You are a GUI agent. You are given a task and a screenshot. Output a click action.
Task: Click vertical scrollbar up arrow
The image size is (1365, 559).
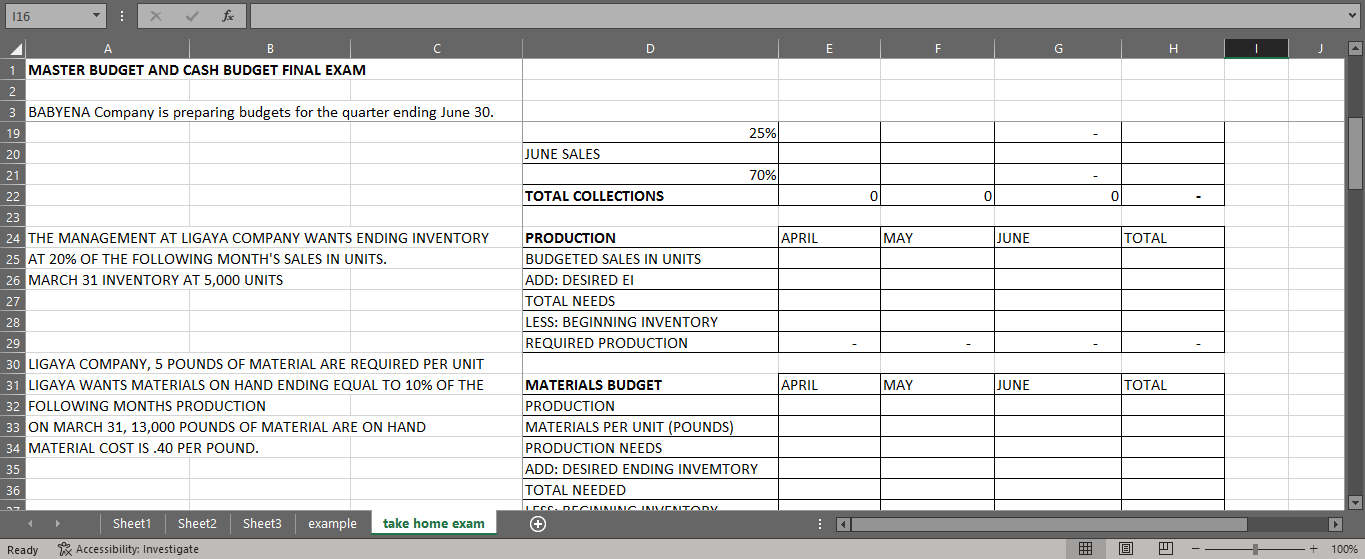[1356, 48]
